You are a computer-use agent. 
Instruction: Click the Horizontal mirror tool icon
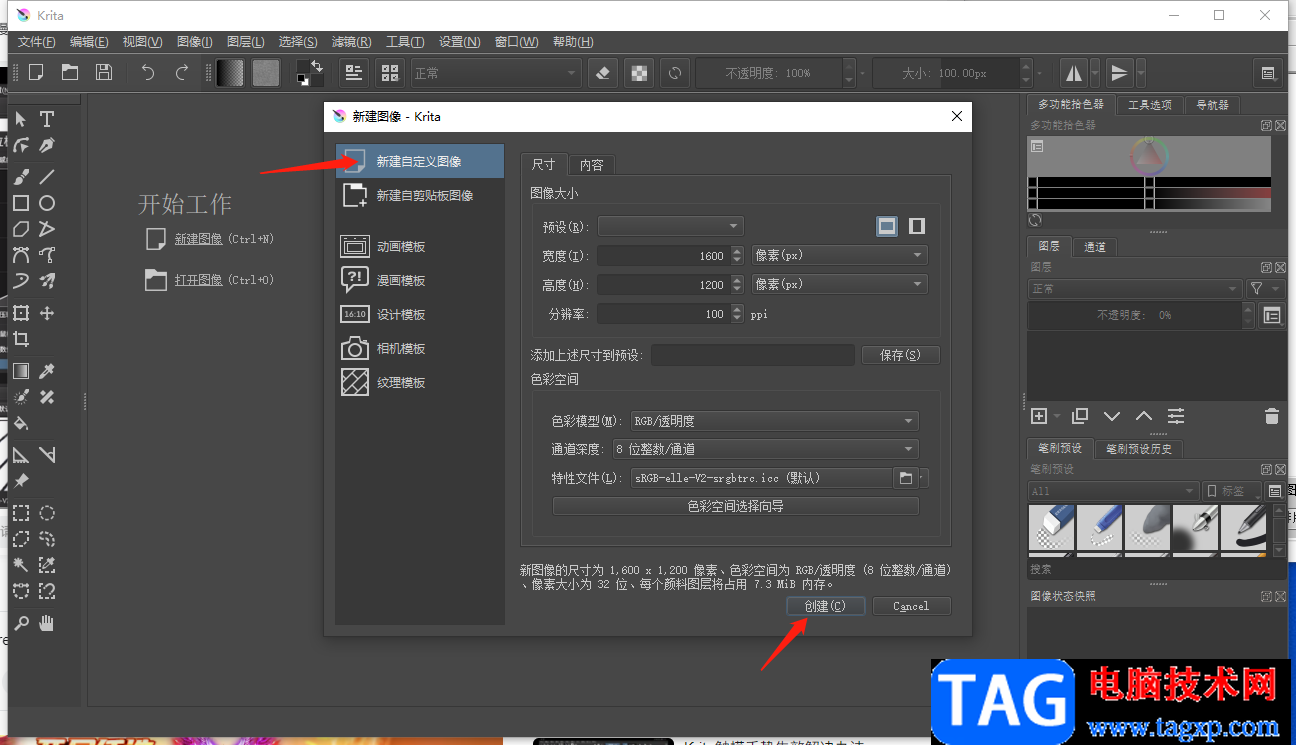tap(1074, 72)
